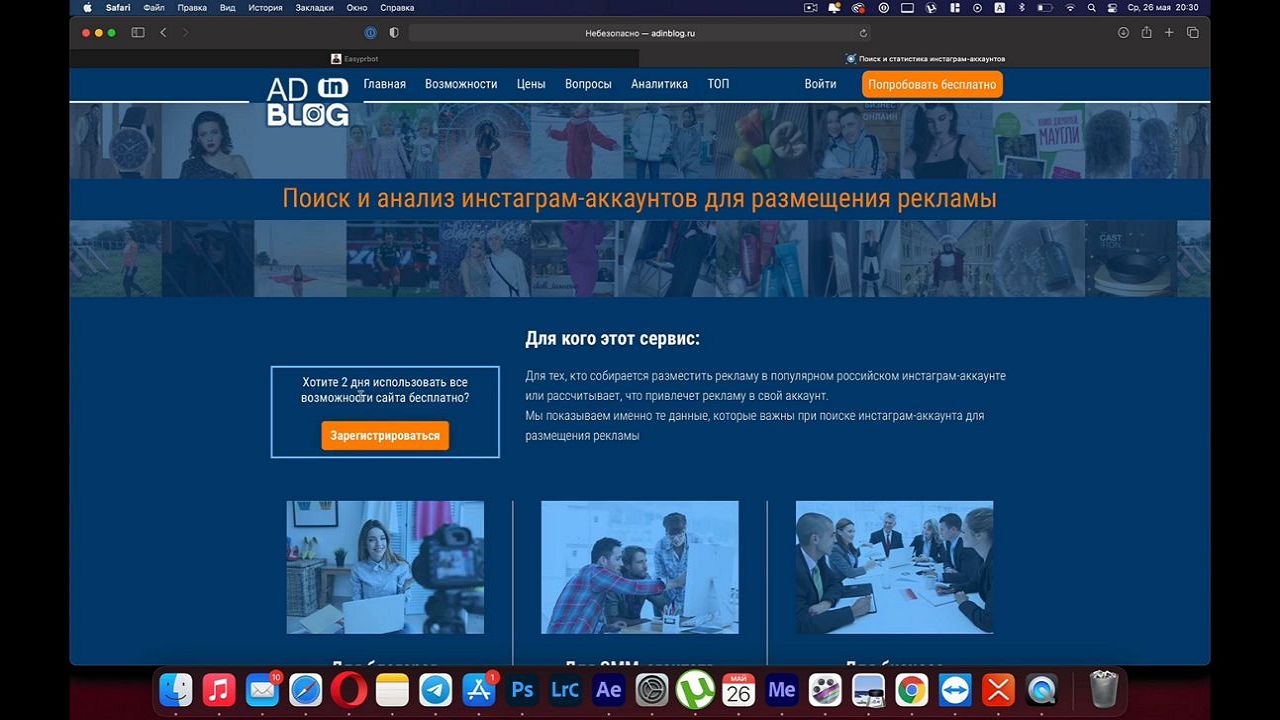Open Safari downloads icon
This screenshot has height=720, width=1280.
[1123, 33]
